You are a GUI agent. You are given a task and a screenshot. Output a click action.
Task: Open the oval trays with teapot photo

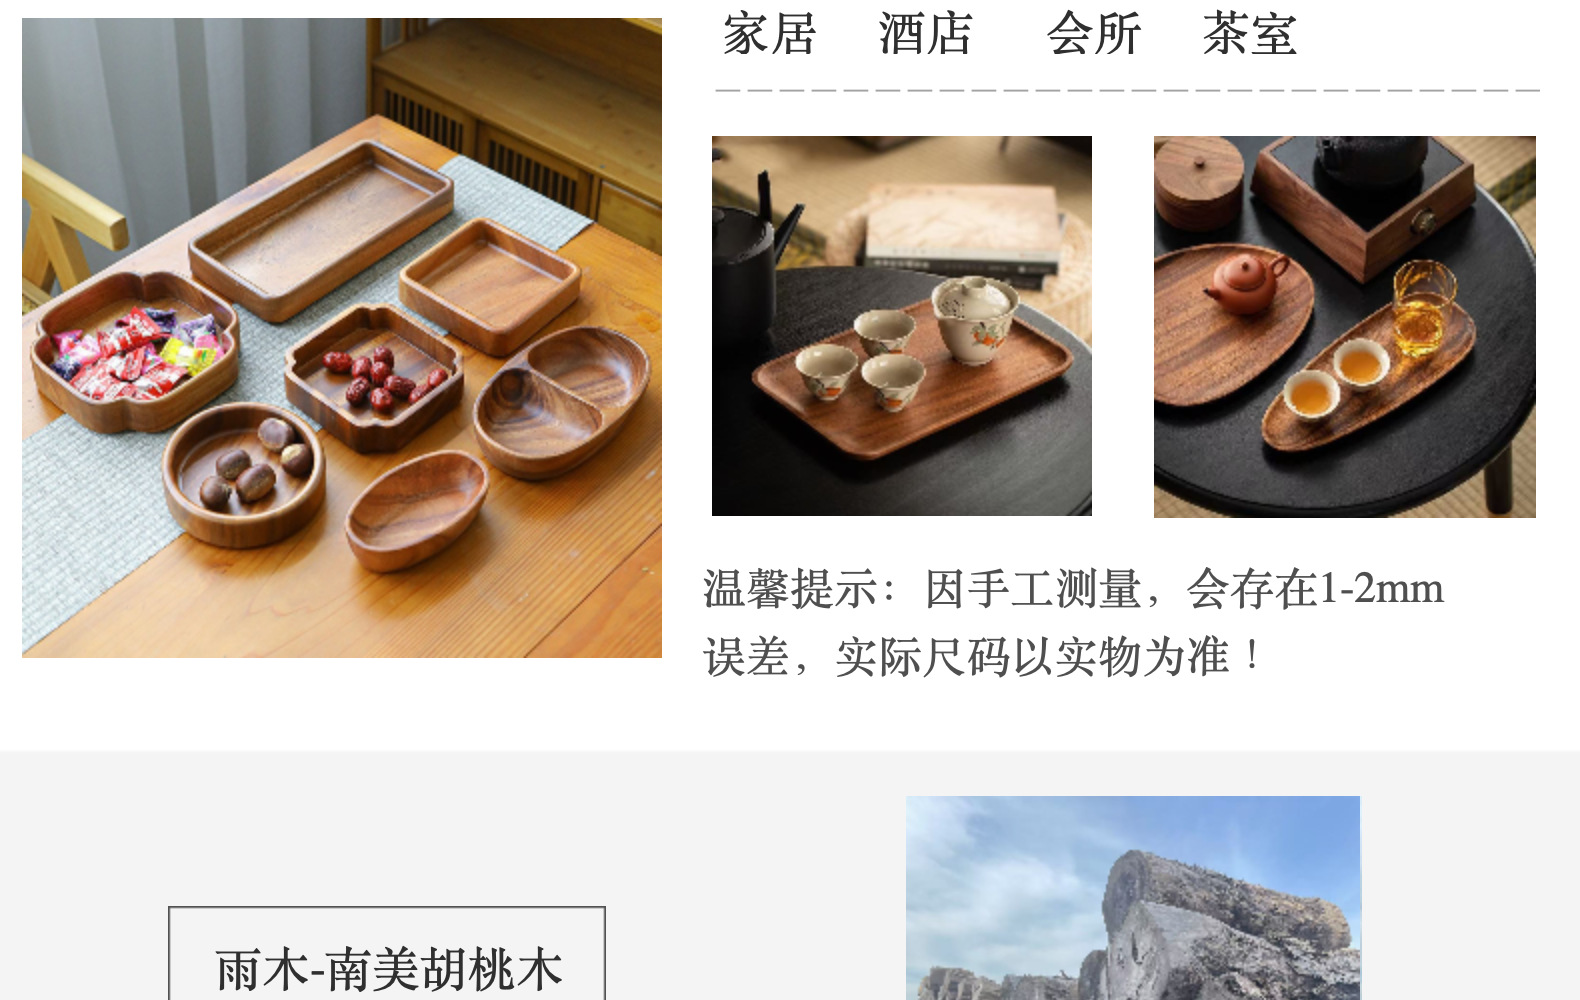[x=1345, y=327]
